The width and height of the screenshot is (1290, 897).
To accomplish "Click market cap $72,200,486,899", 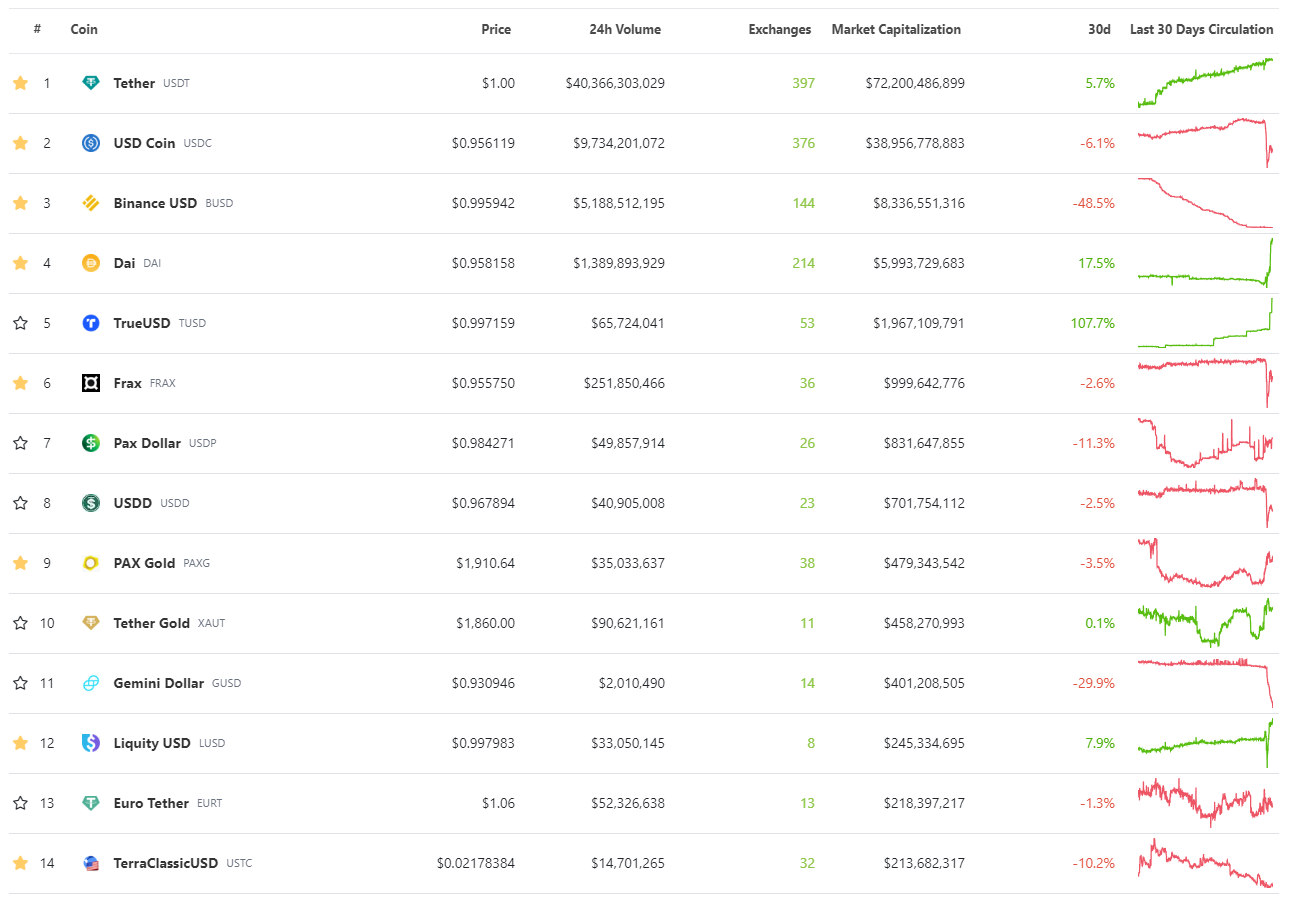I will 915,83.
